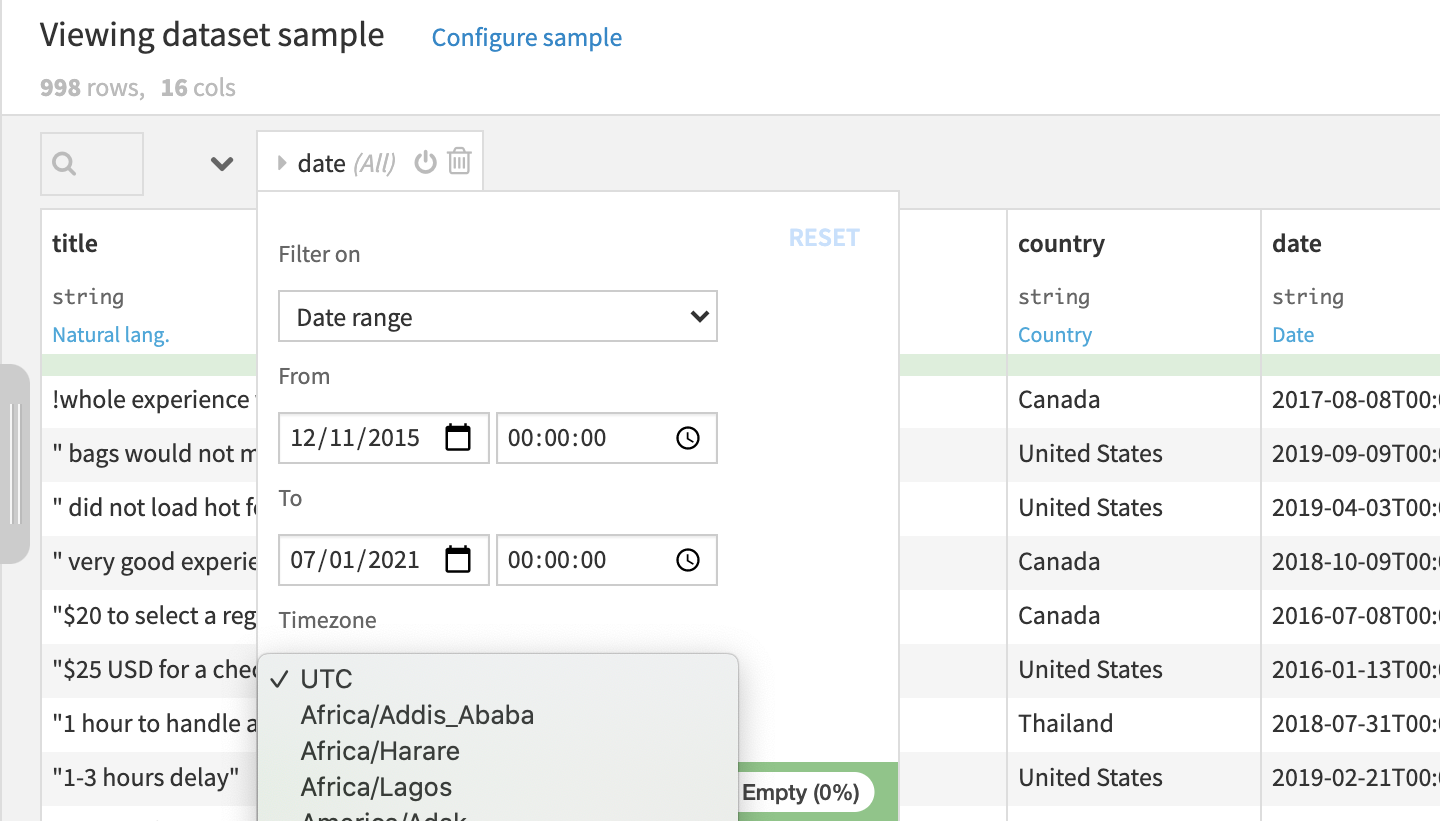Select the Thailand country cell

[1134, 723]
